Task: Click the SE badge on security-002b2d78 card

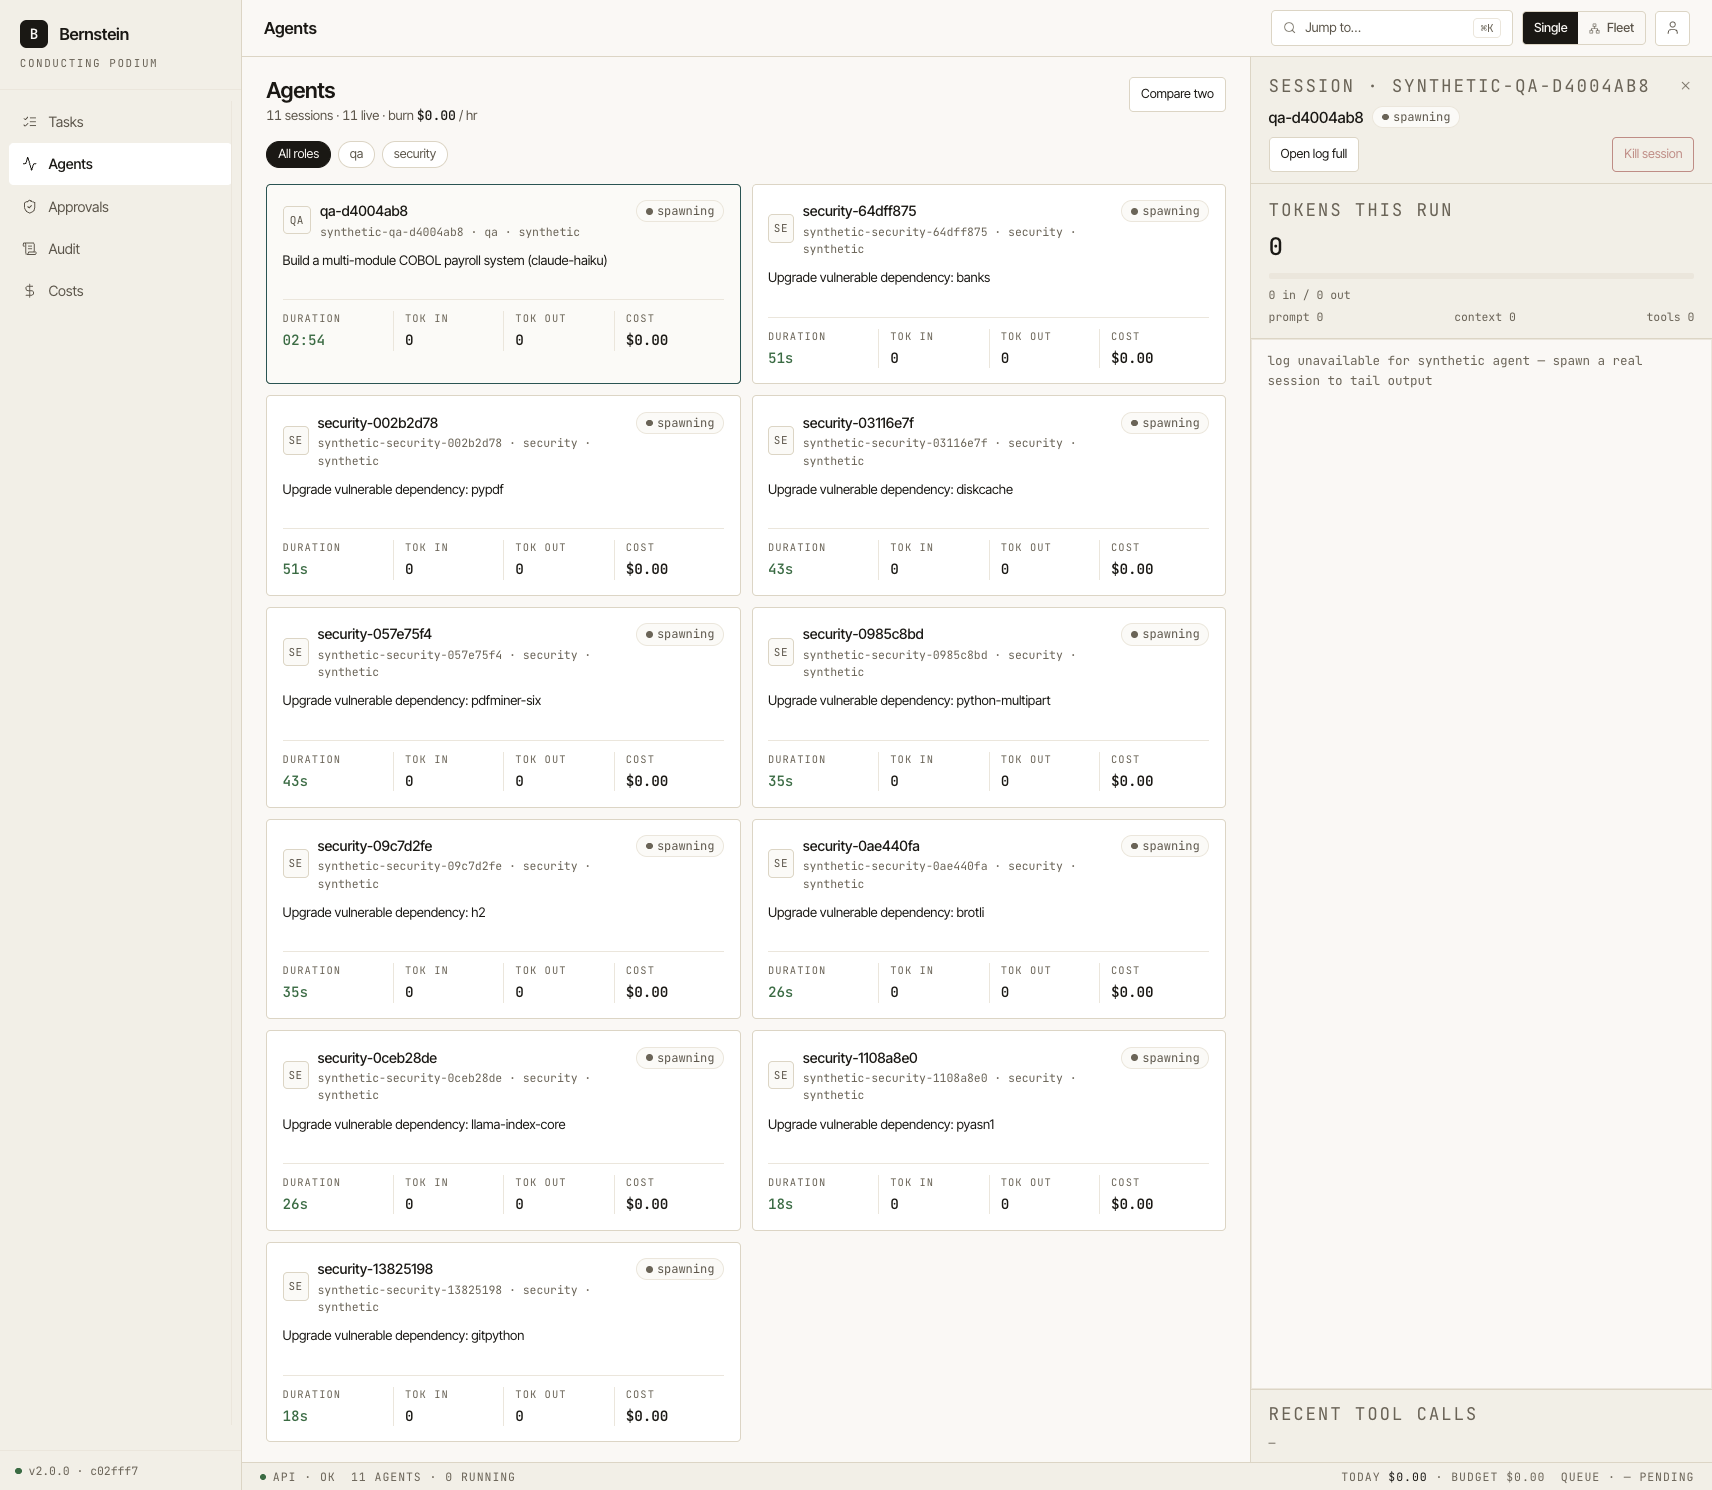Action: pos(296,440)
